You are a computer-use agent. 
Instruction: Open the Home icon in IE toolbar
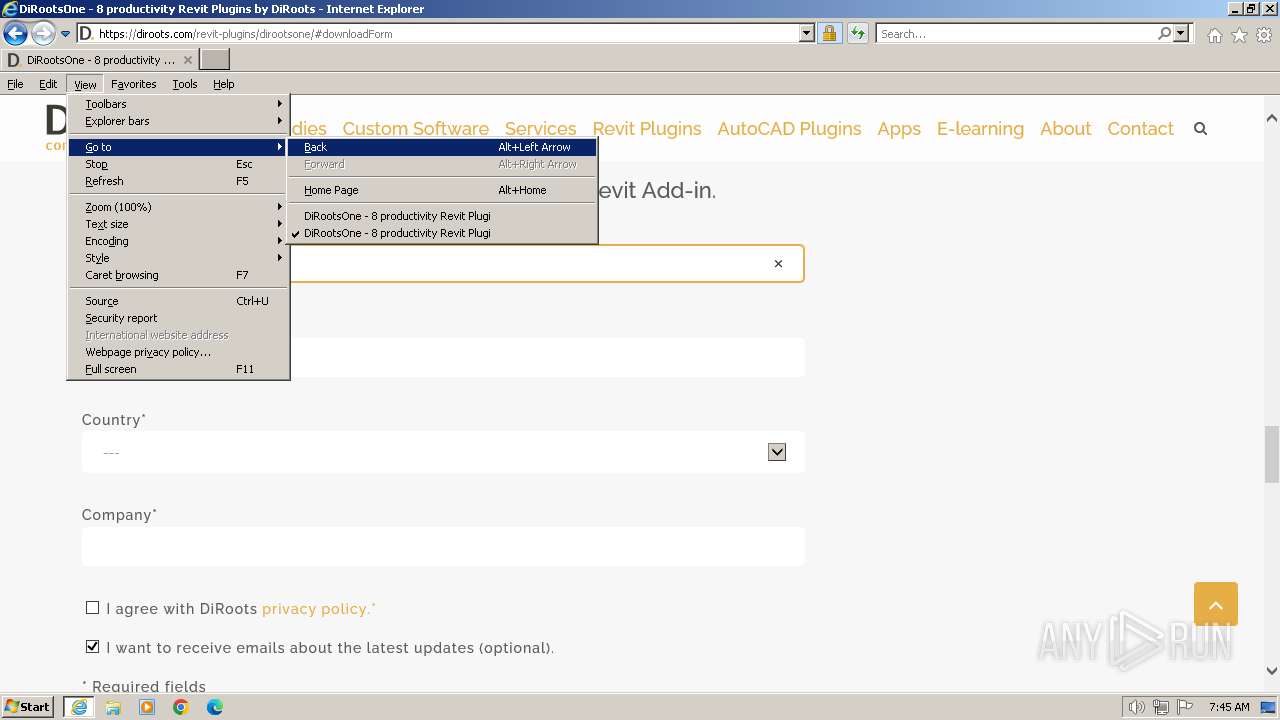(1214, 35)
